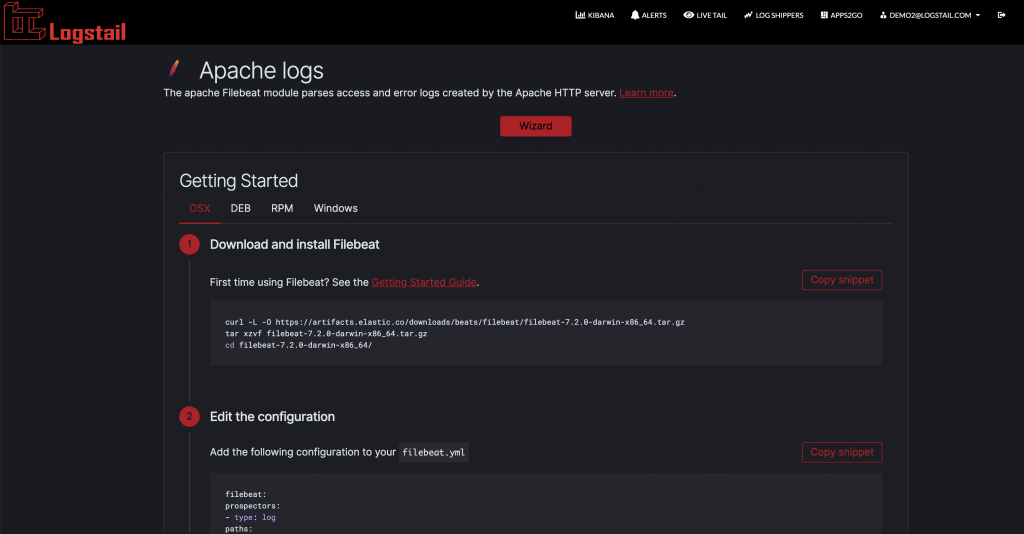Click the Log Shippers chart icon
Viewport: 1024px width, 534px height.
pyautogui.click(x=748, y=16)
